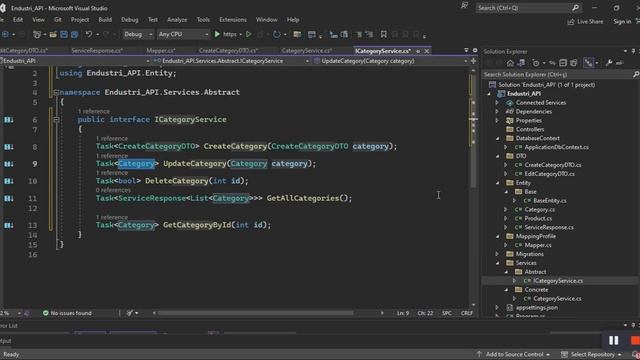This screenshot has height=360, width=640.
Task: Click the editor horizontal scrollbar
Action: (x=256, y=313)
